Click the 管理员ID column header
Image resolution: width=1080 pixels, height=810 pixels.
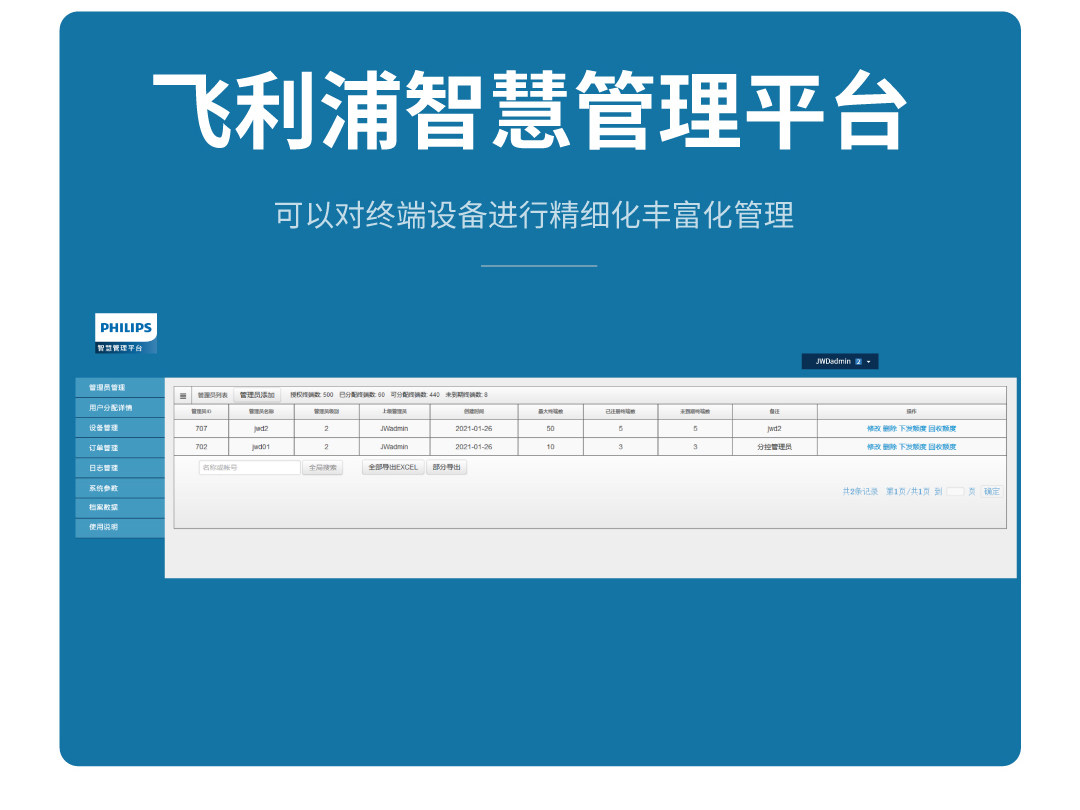pos(201,412)
